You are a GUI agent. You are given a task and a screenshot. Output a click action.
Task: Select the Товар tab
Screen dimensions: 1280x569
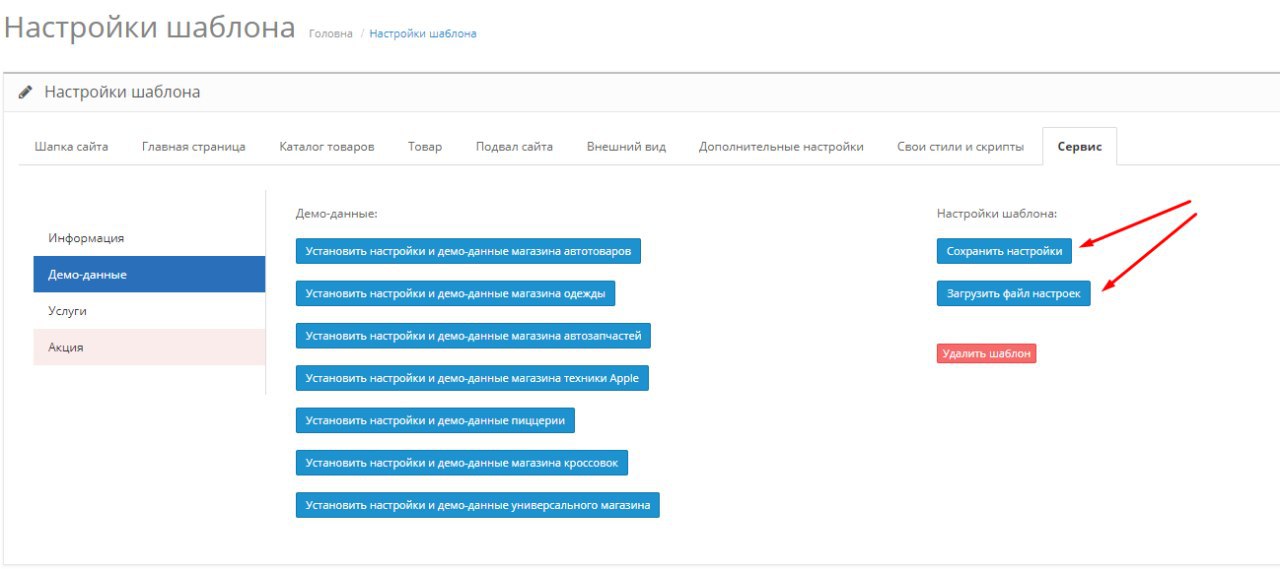[x=425, y=146]
